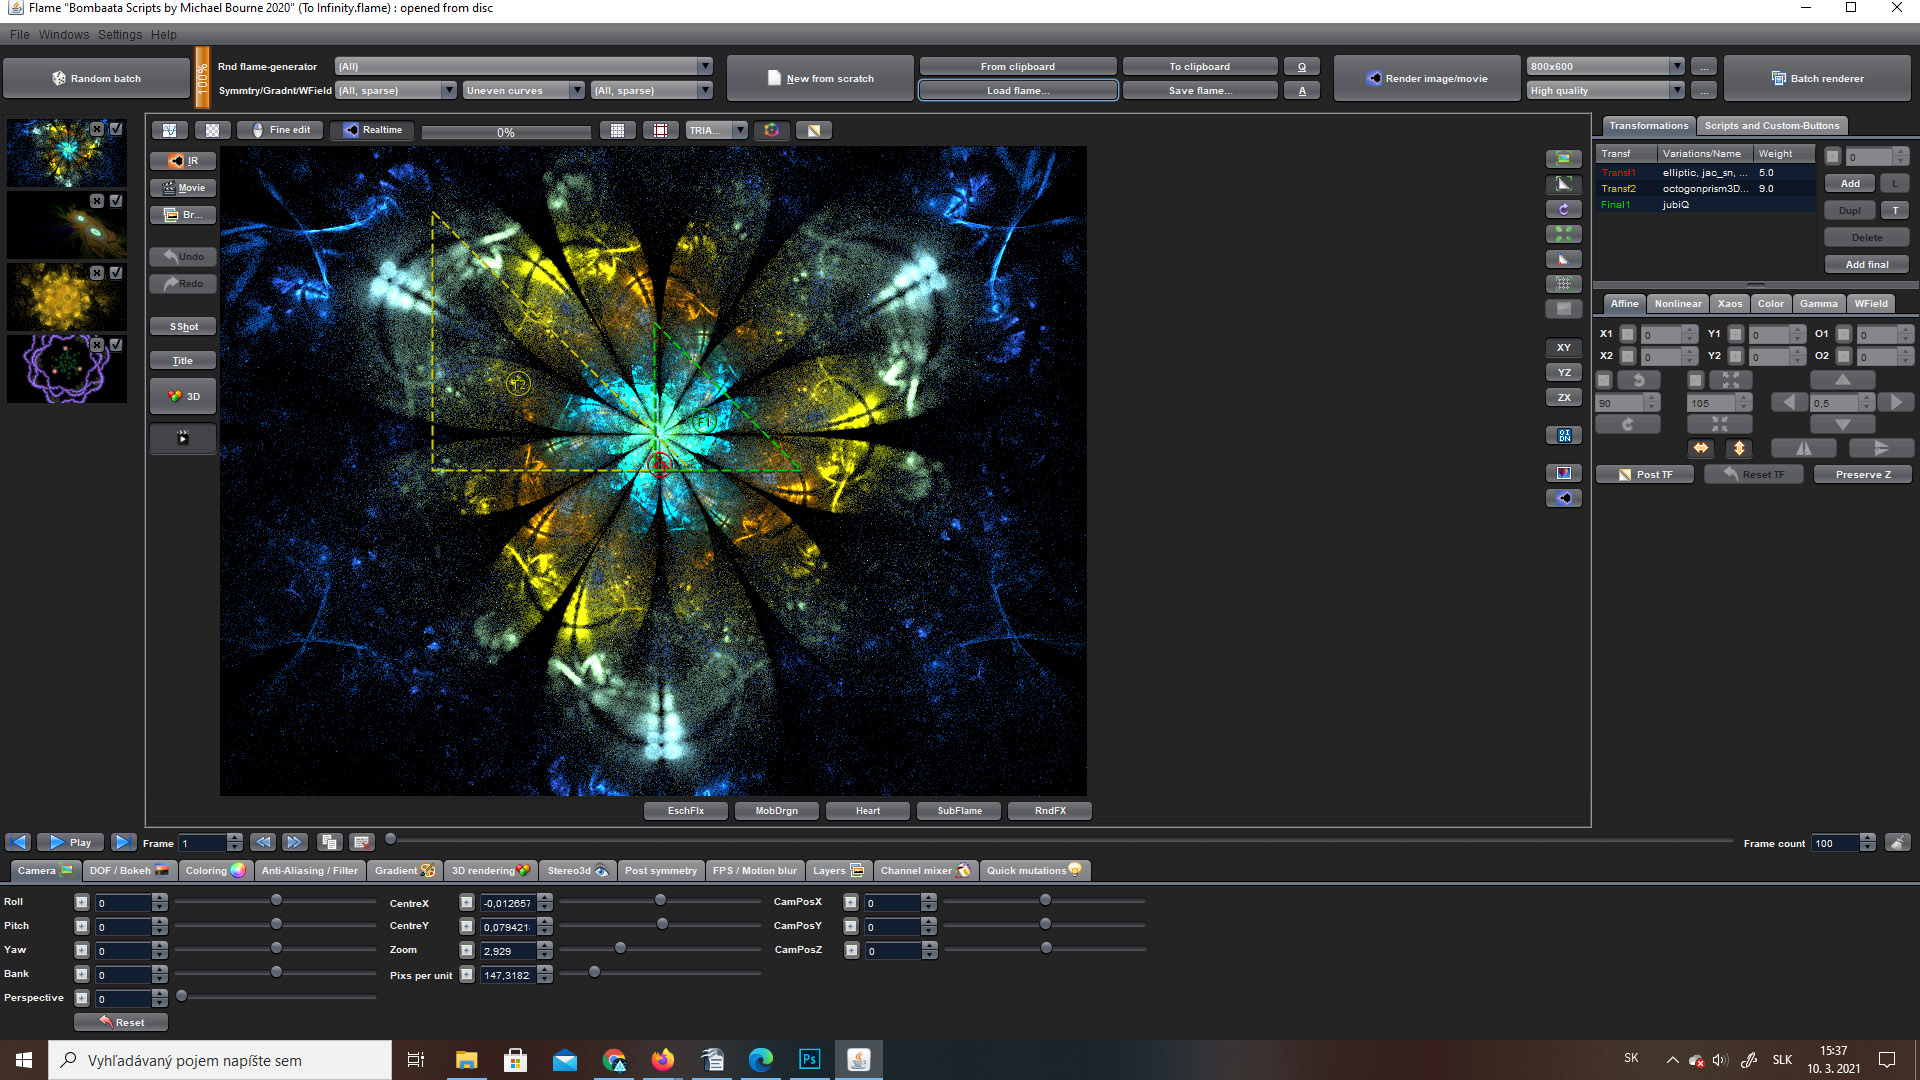Click the green scale arrows icon
The height and width of the screenshot is (1080, 1920).
pos(1564,234)
